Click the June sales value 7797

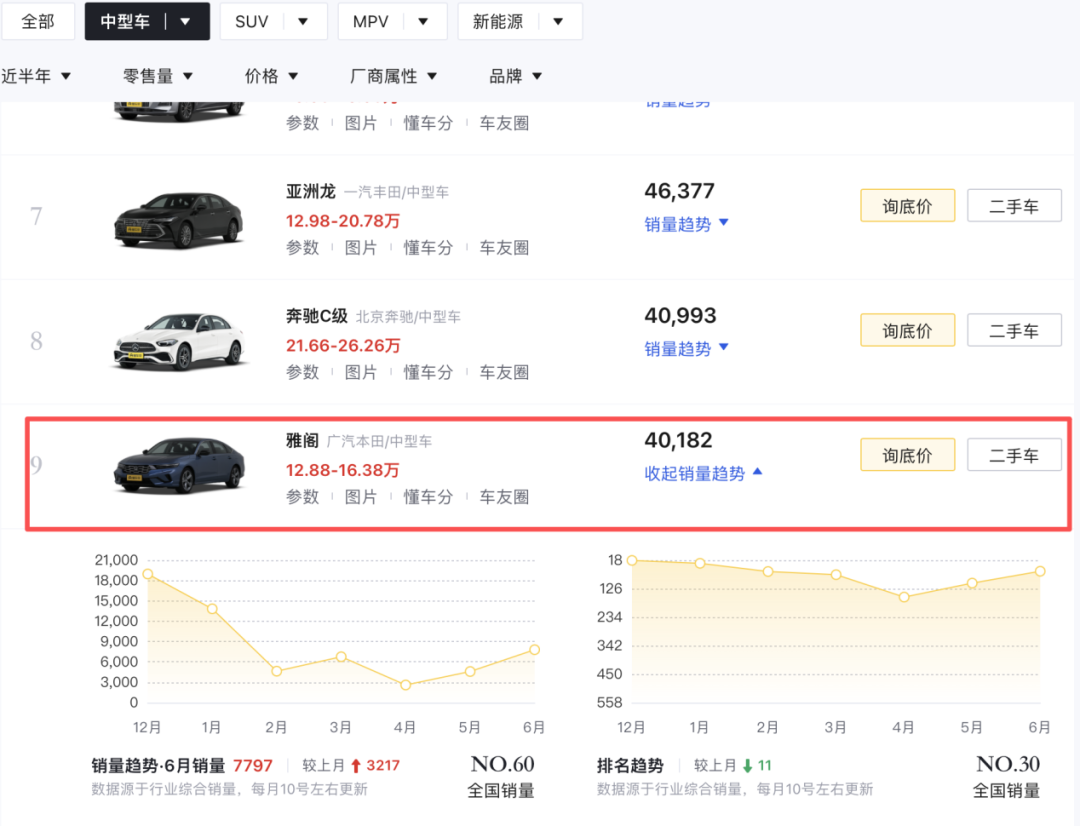253,765
